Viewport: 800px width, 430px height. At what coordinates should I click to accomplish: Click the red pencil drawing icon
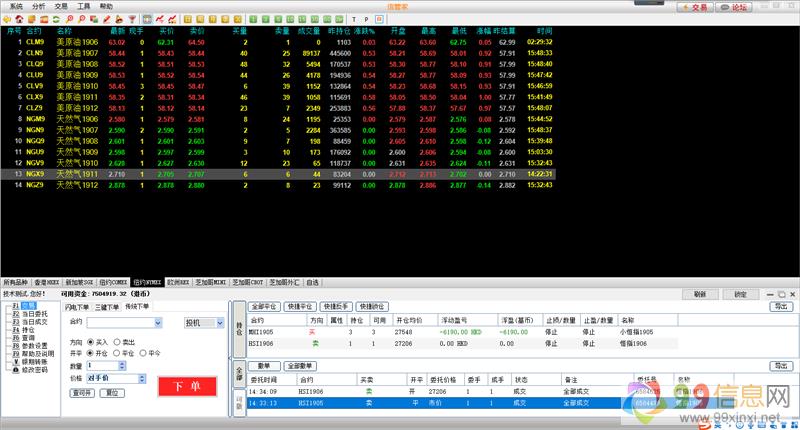[x=106, y=19]
